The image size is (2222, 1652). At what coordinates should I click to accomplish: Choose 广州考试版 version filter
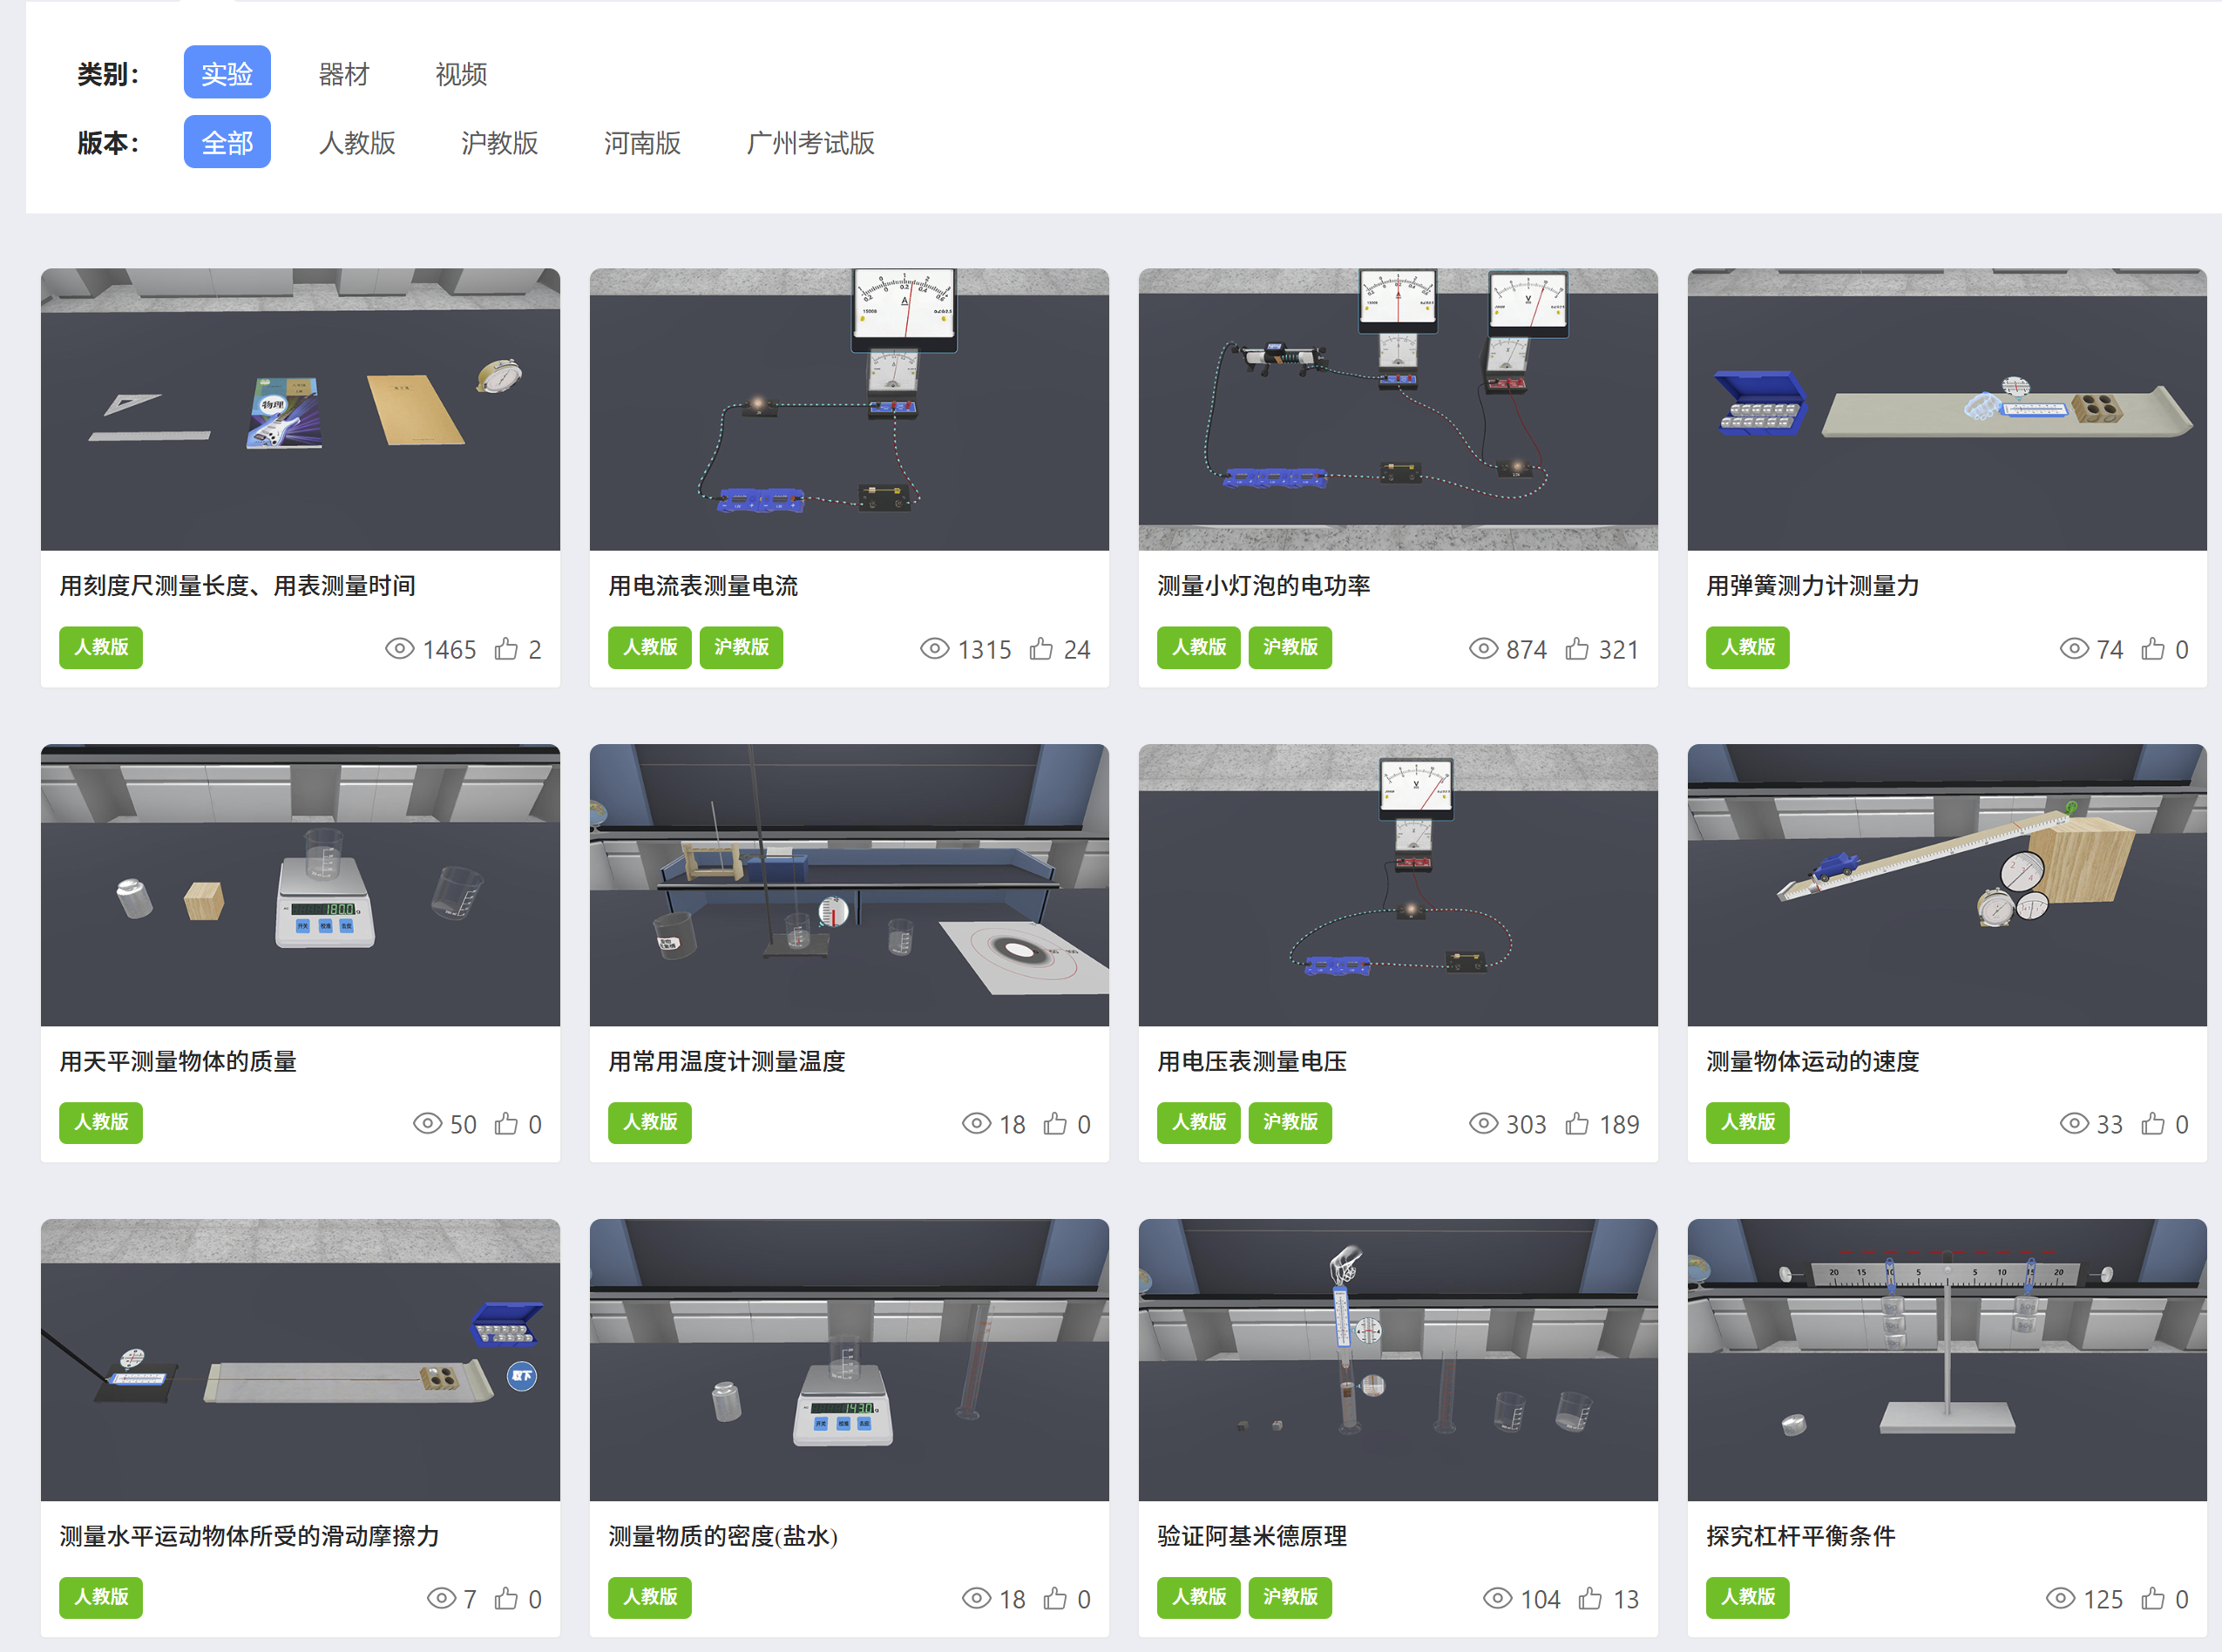(x=810, y=142)
